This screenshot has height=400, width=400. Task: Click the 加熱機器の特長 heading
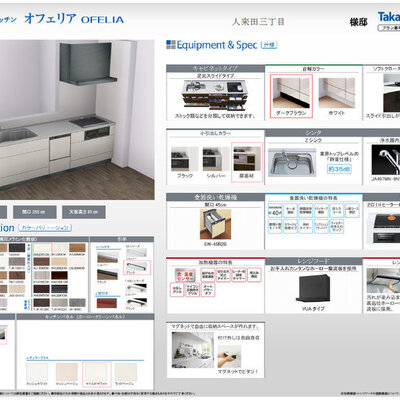[215, 262]
